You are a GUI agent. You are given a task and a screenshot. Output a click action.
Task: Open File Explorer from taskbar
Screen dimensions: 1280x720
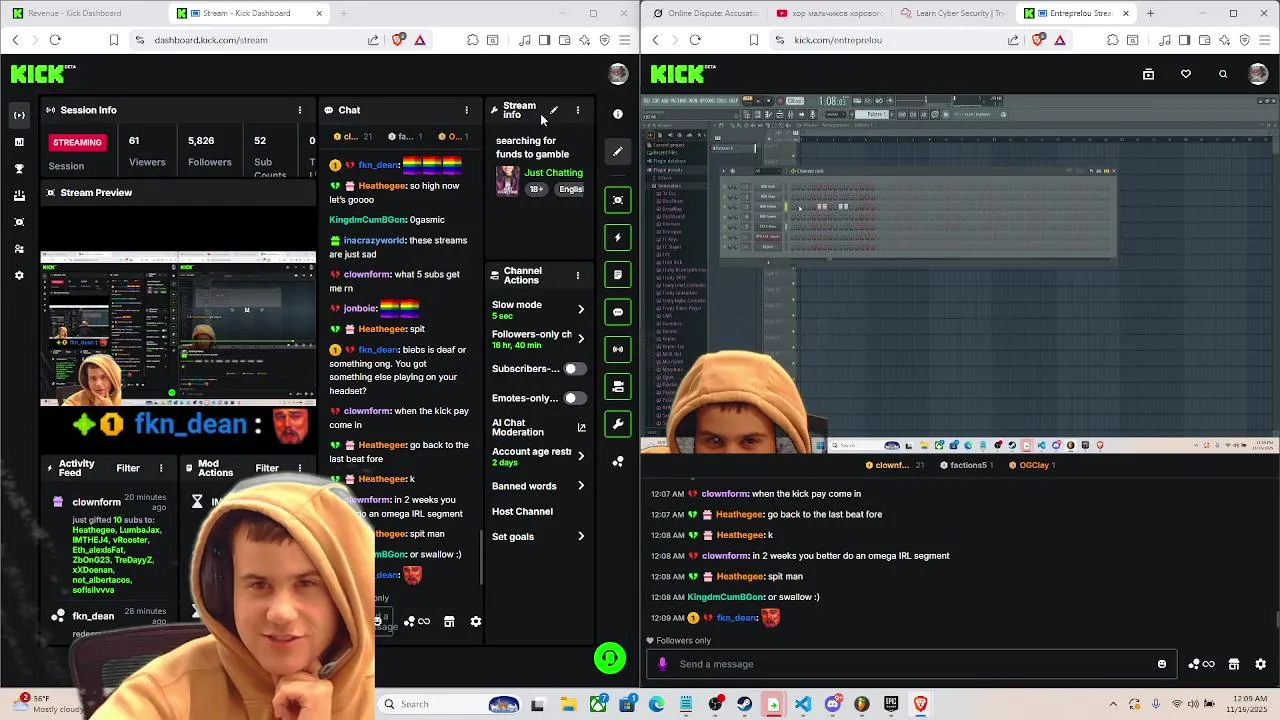568,704
